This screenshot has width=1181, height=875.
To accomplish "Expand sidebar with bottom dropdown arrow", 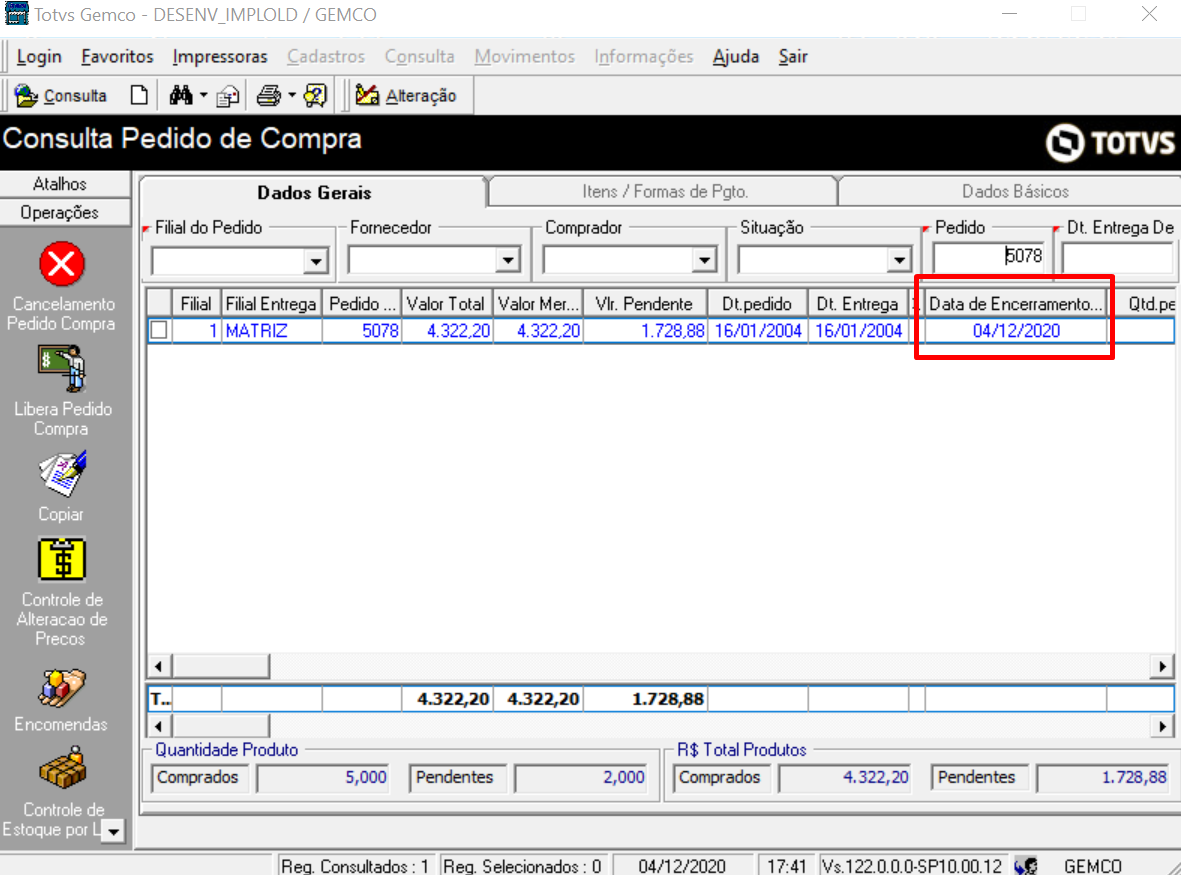I will coord(113,832).
